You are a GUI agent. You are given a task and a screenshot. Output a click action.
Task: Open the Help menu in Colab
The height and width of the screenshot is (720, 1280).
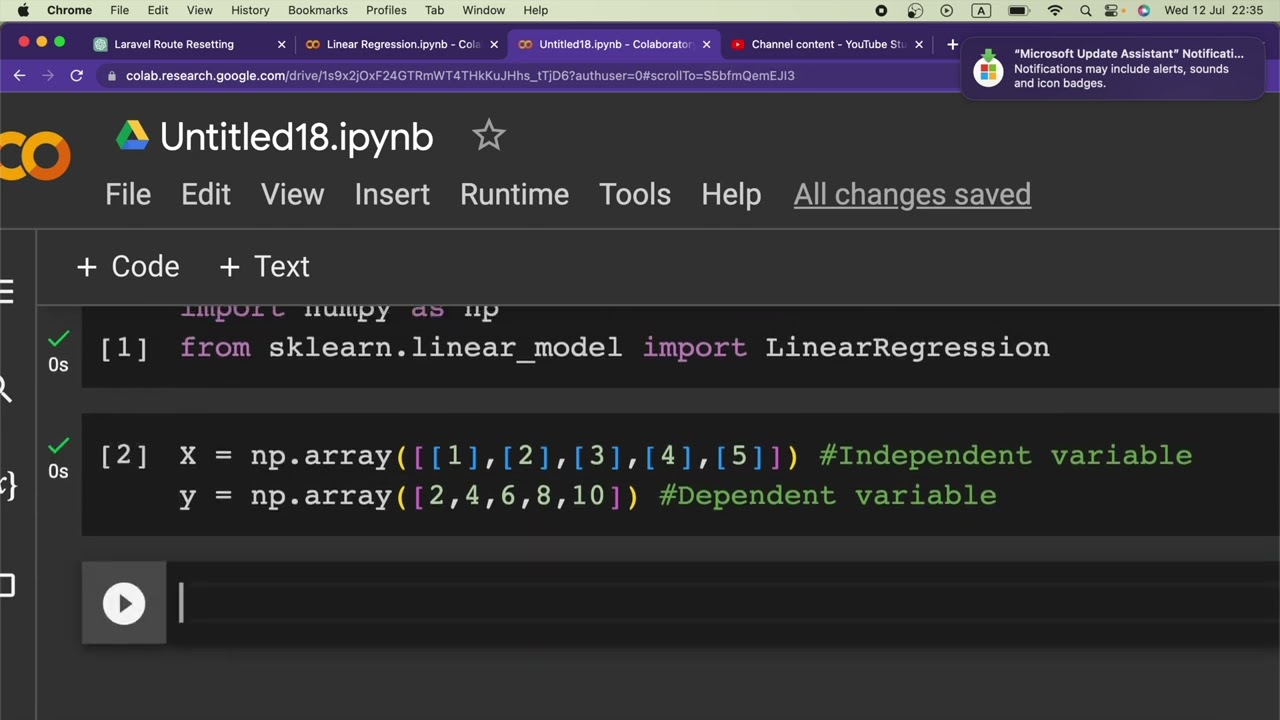(731, 194)
